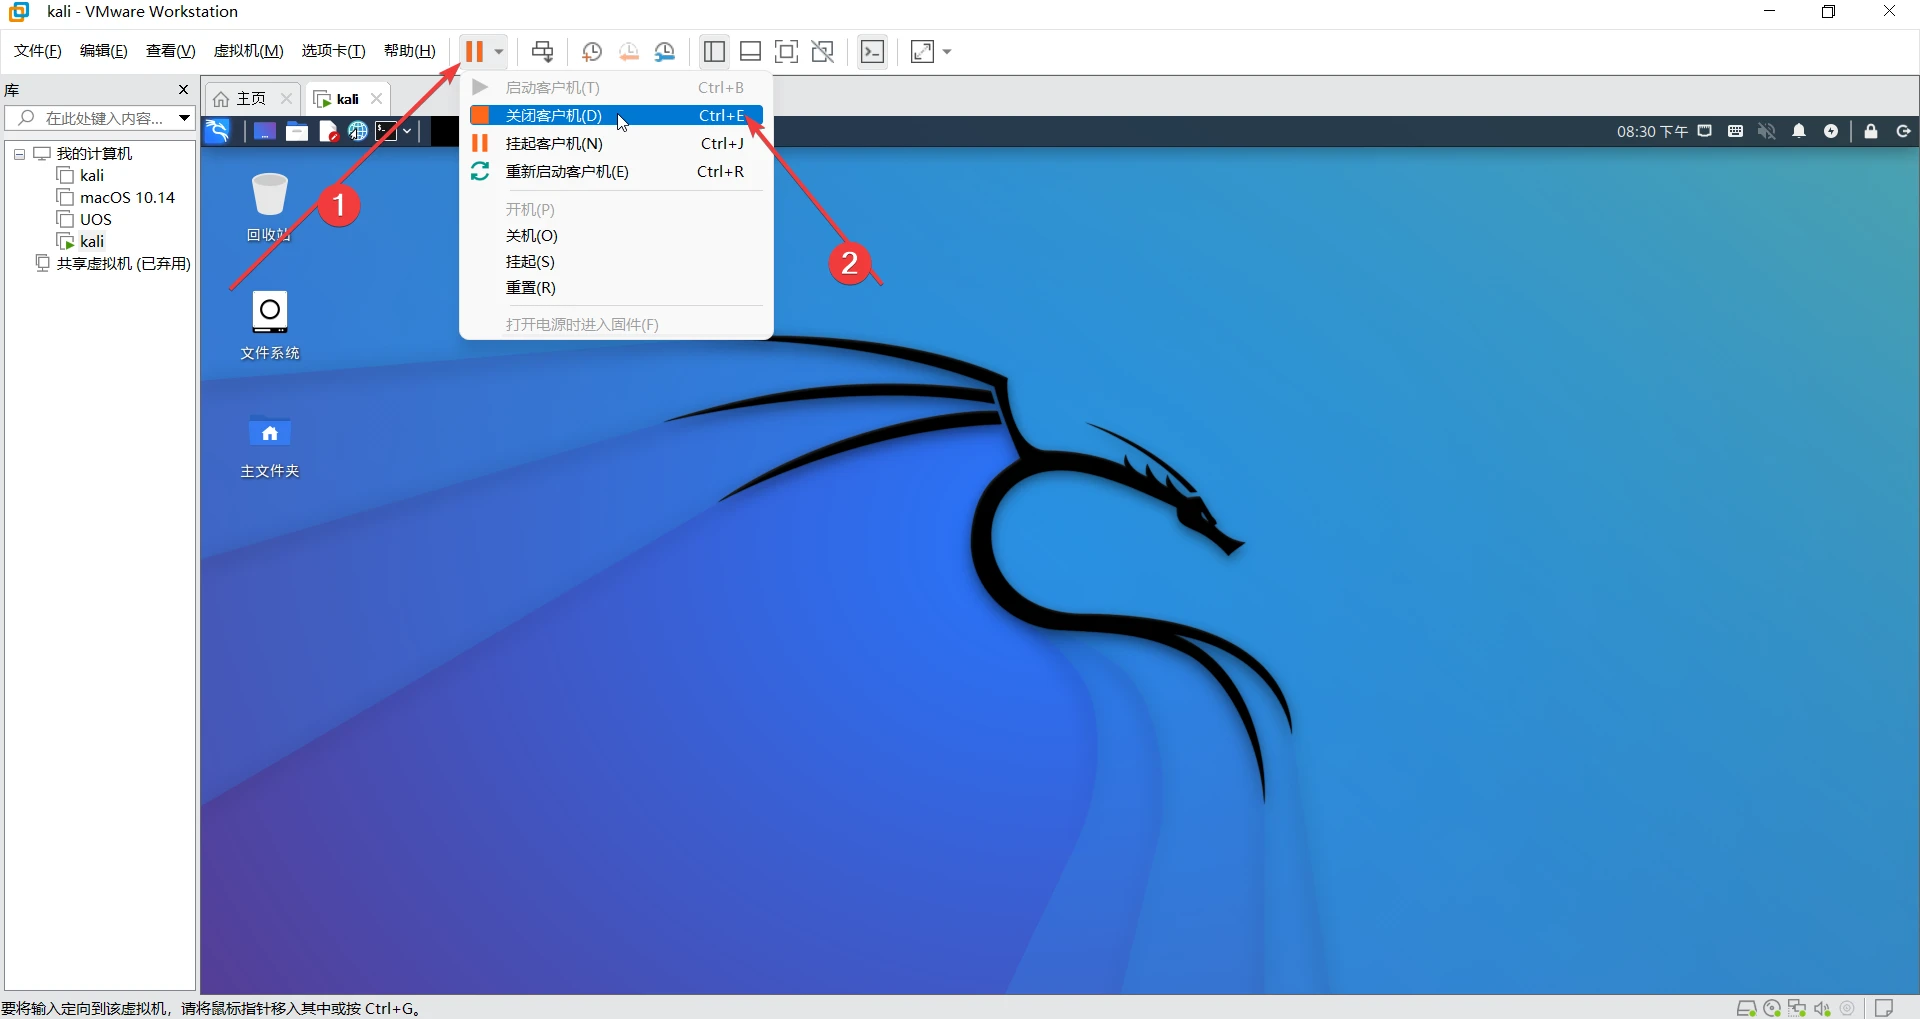Enter full screen mode
Viewport: 1920px width, 1019px height.
tap(787, 51)
